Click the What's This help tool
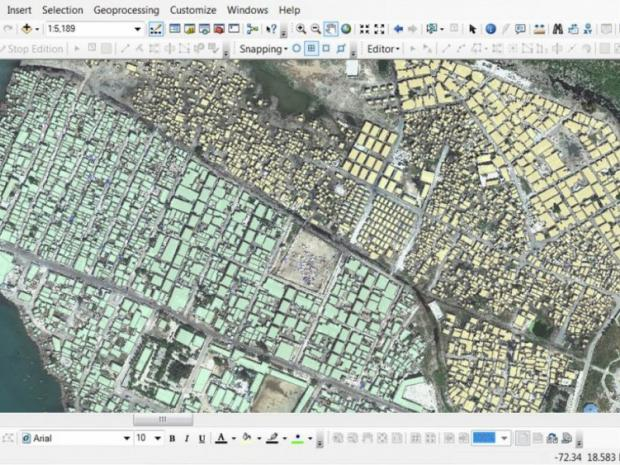The image size is (620, 465). tap(271, 29)
